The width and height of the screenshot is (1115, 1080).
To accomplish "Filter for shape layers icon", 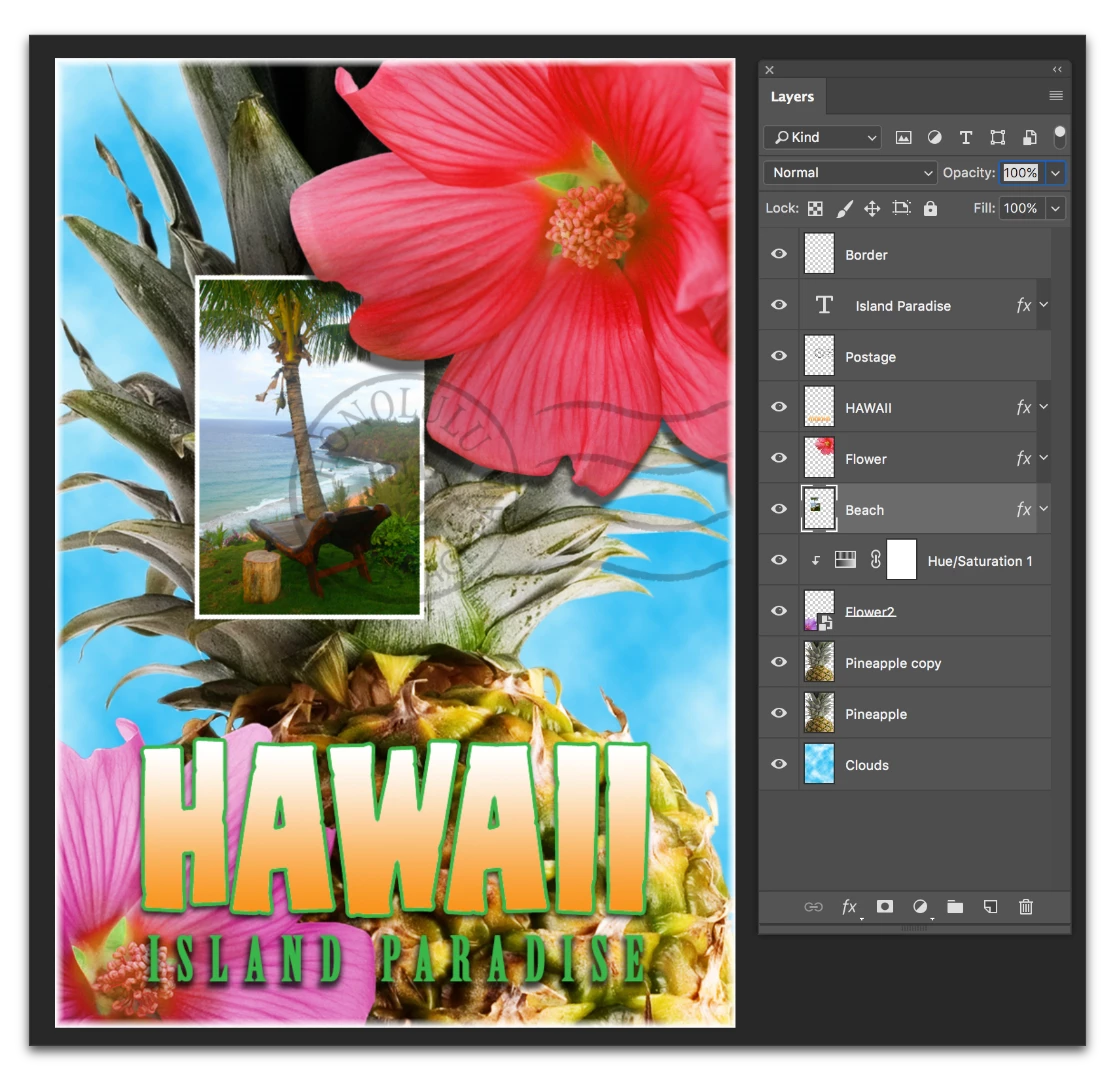I will [998, 138].
